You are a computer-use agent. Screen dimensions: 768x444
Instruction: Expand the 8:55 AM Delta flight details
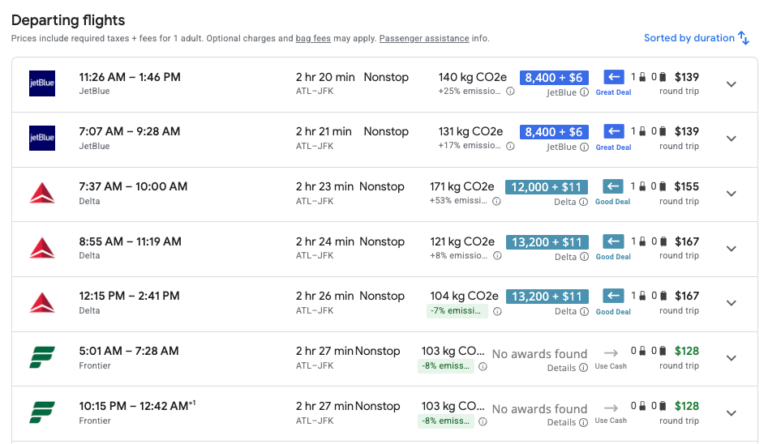point(731,248)
